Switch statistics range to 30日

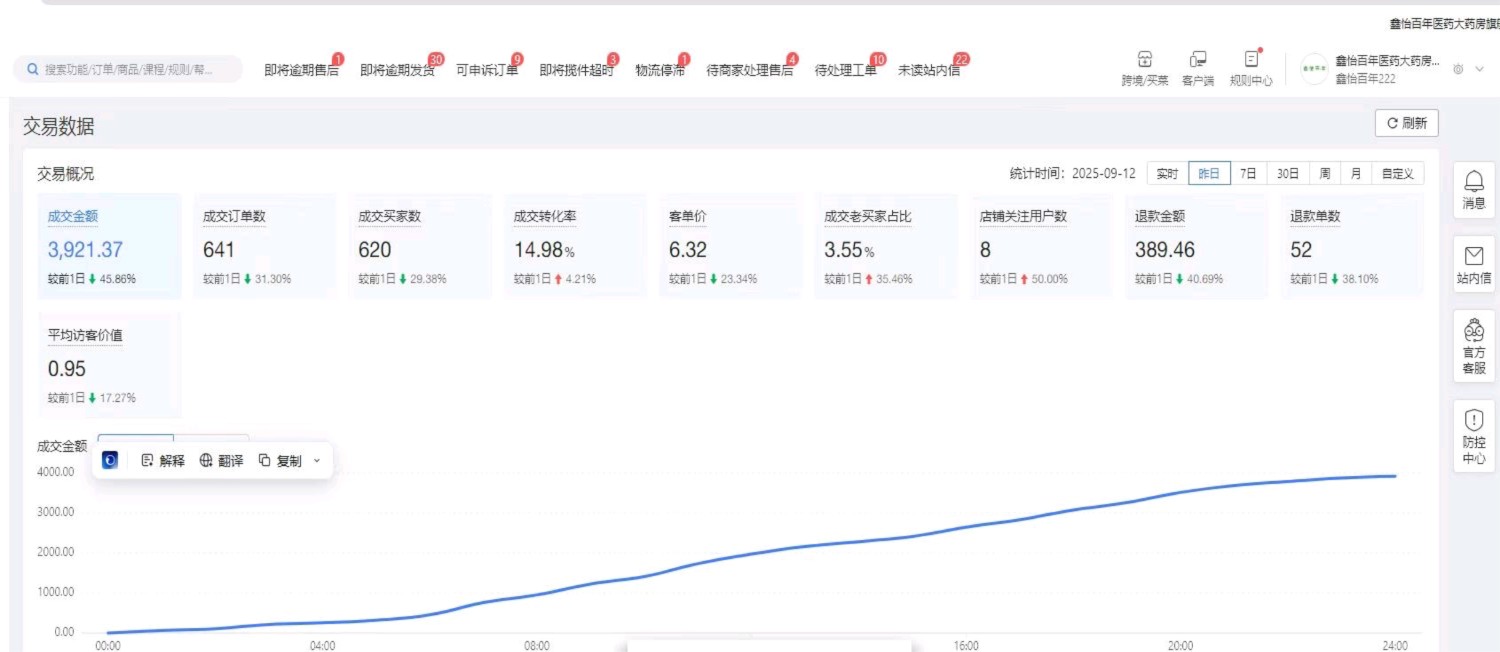tap(1287, 174)
